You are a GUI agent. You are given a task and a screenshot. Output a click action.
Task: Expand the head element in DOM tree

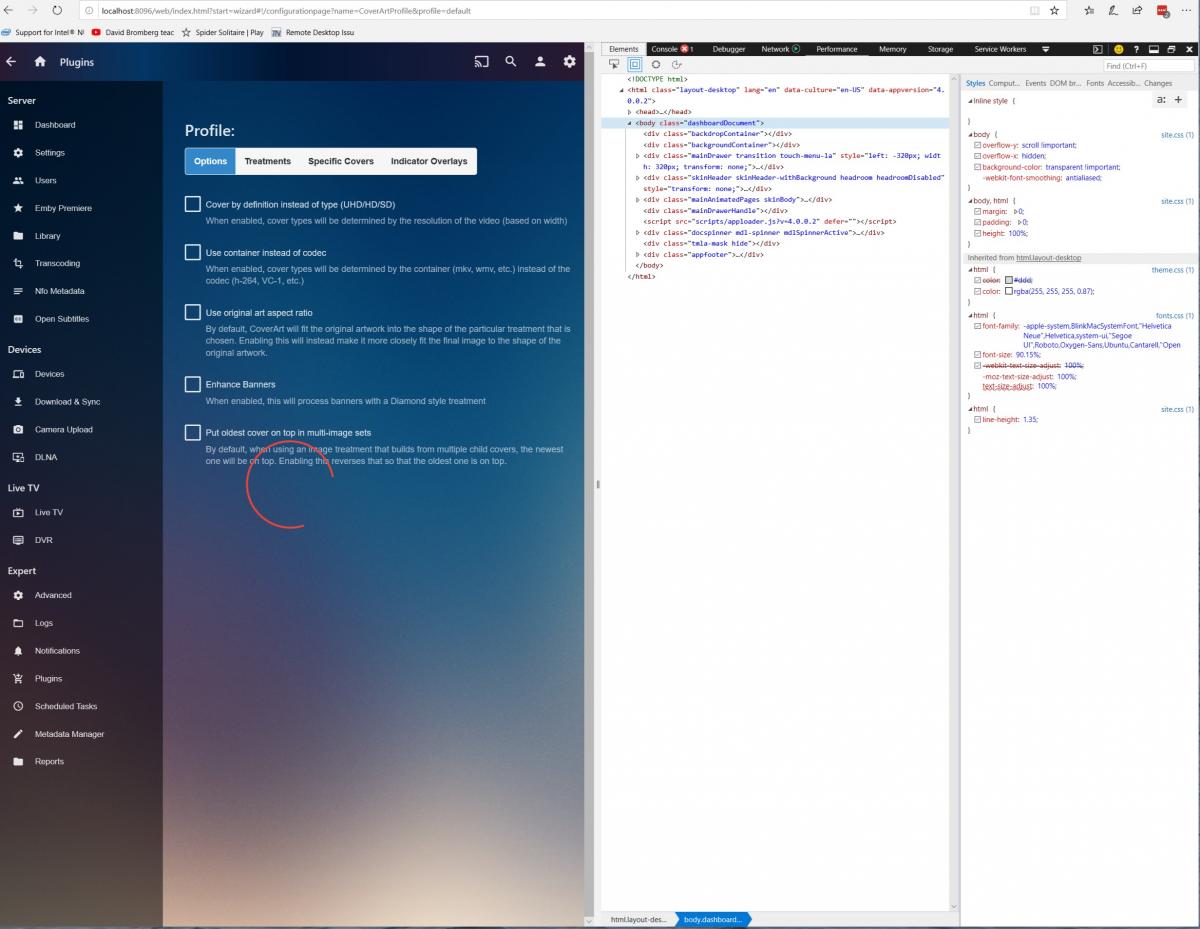click(x=630, y=112)
